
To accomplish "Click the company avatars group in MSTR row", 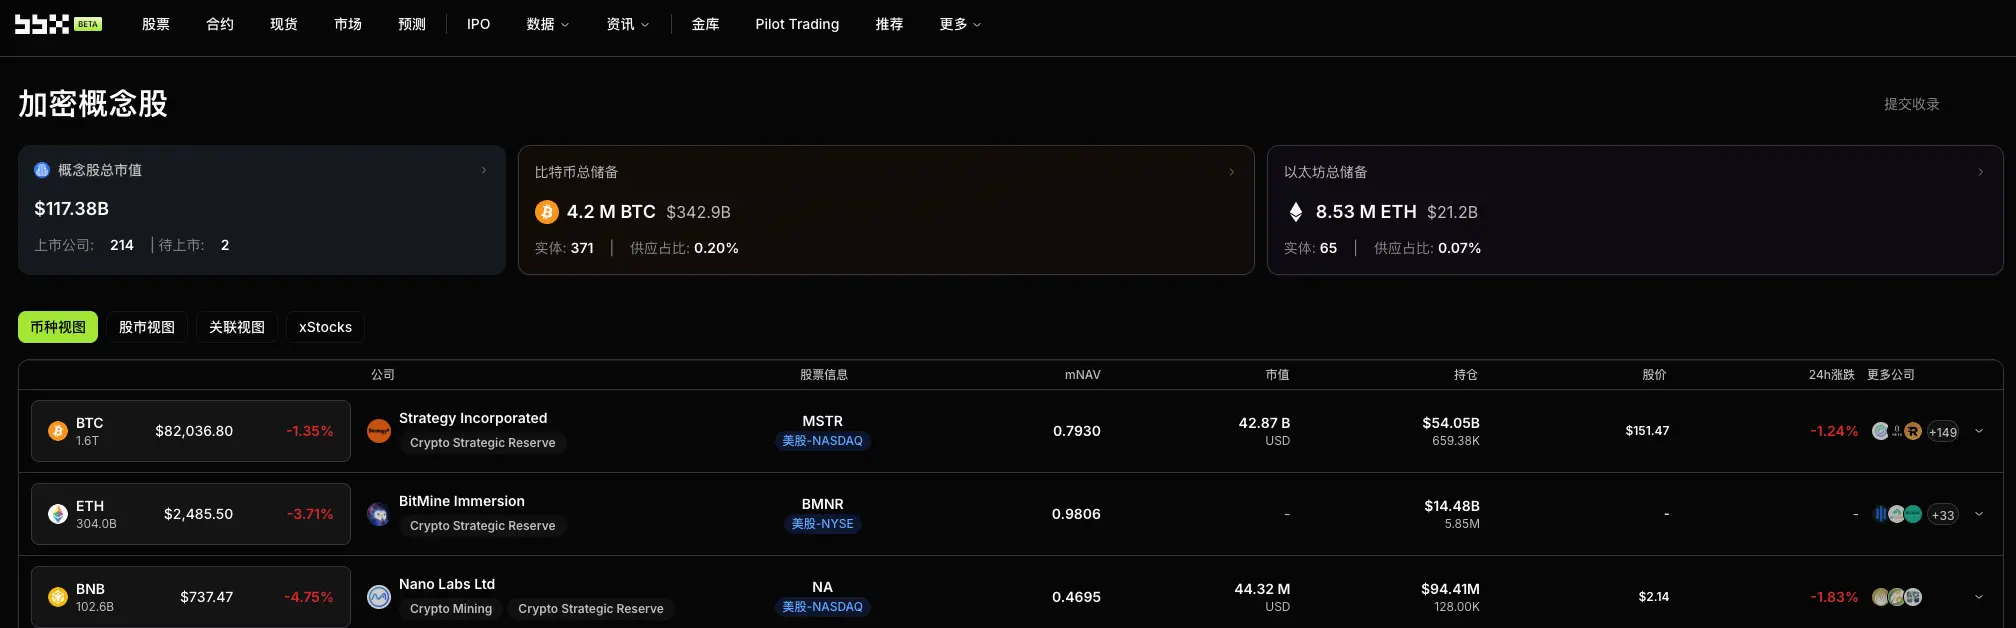I will [1896, 431].
